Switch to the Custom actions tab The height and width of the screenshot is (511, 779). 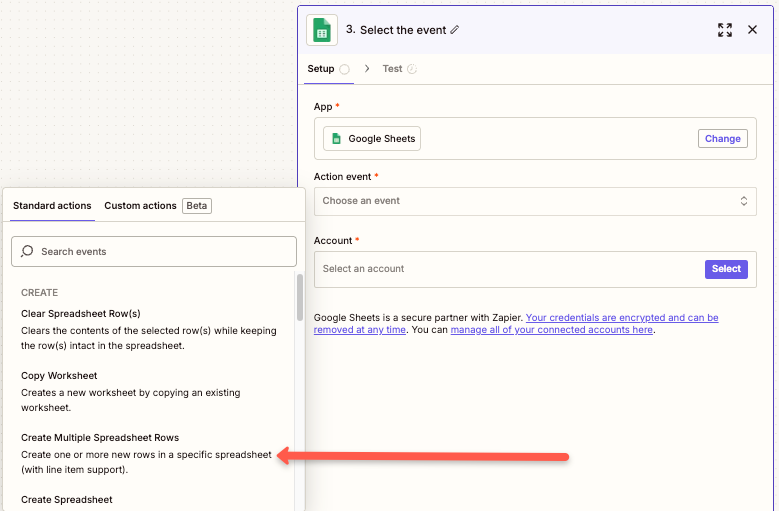140,206
